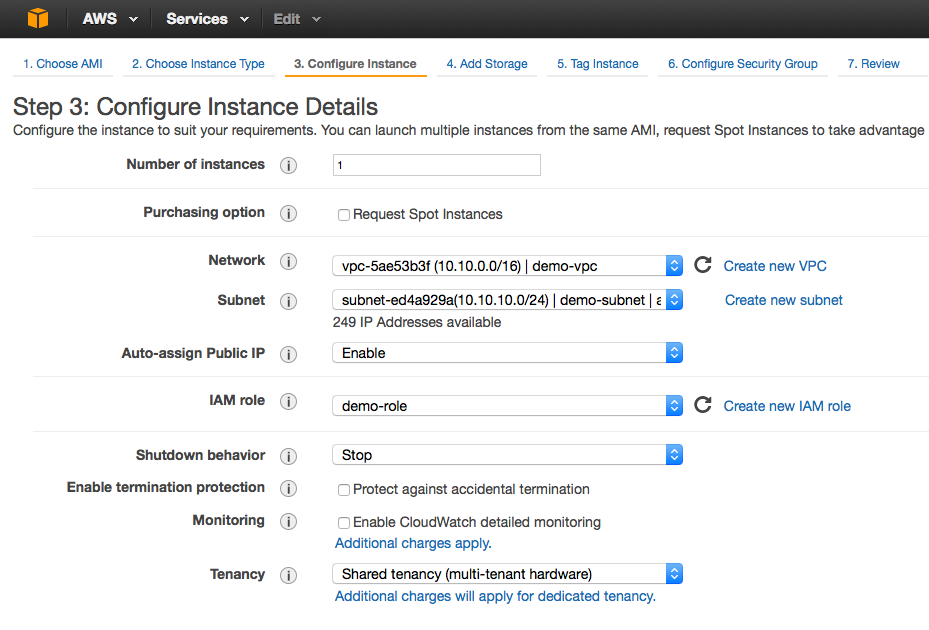Image resolution: width=929 pixels, height=630 pixels.
Task: Click Create new VPC link
Action: tap(775, 266)
